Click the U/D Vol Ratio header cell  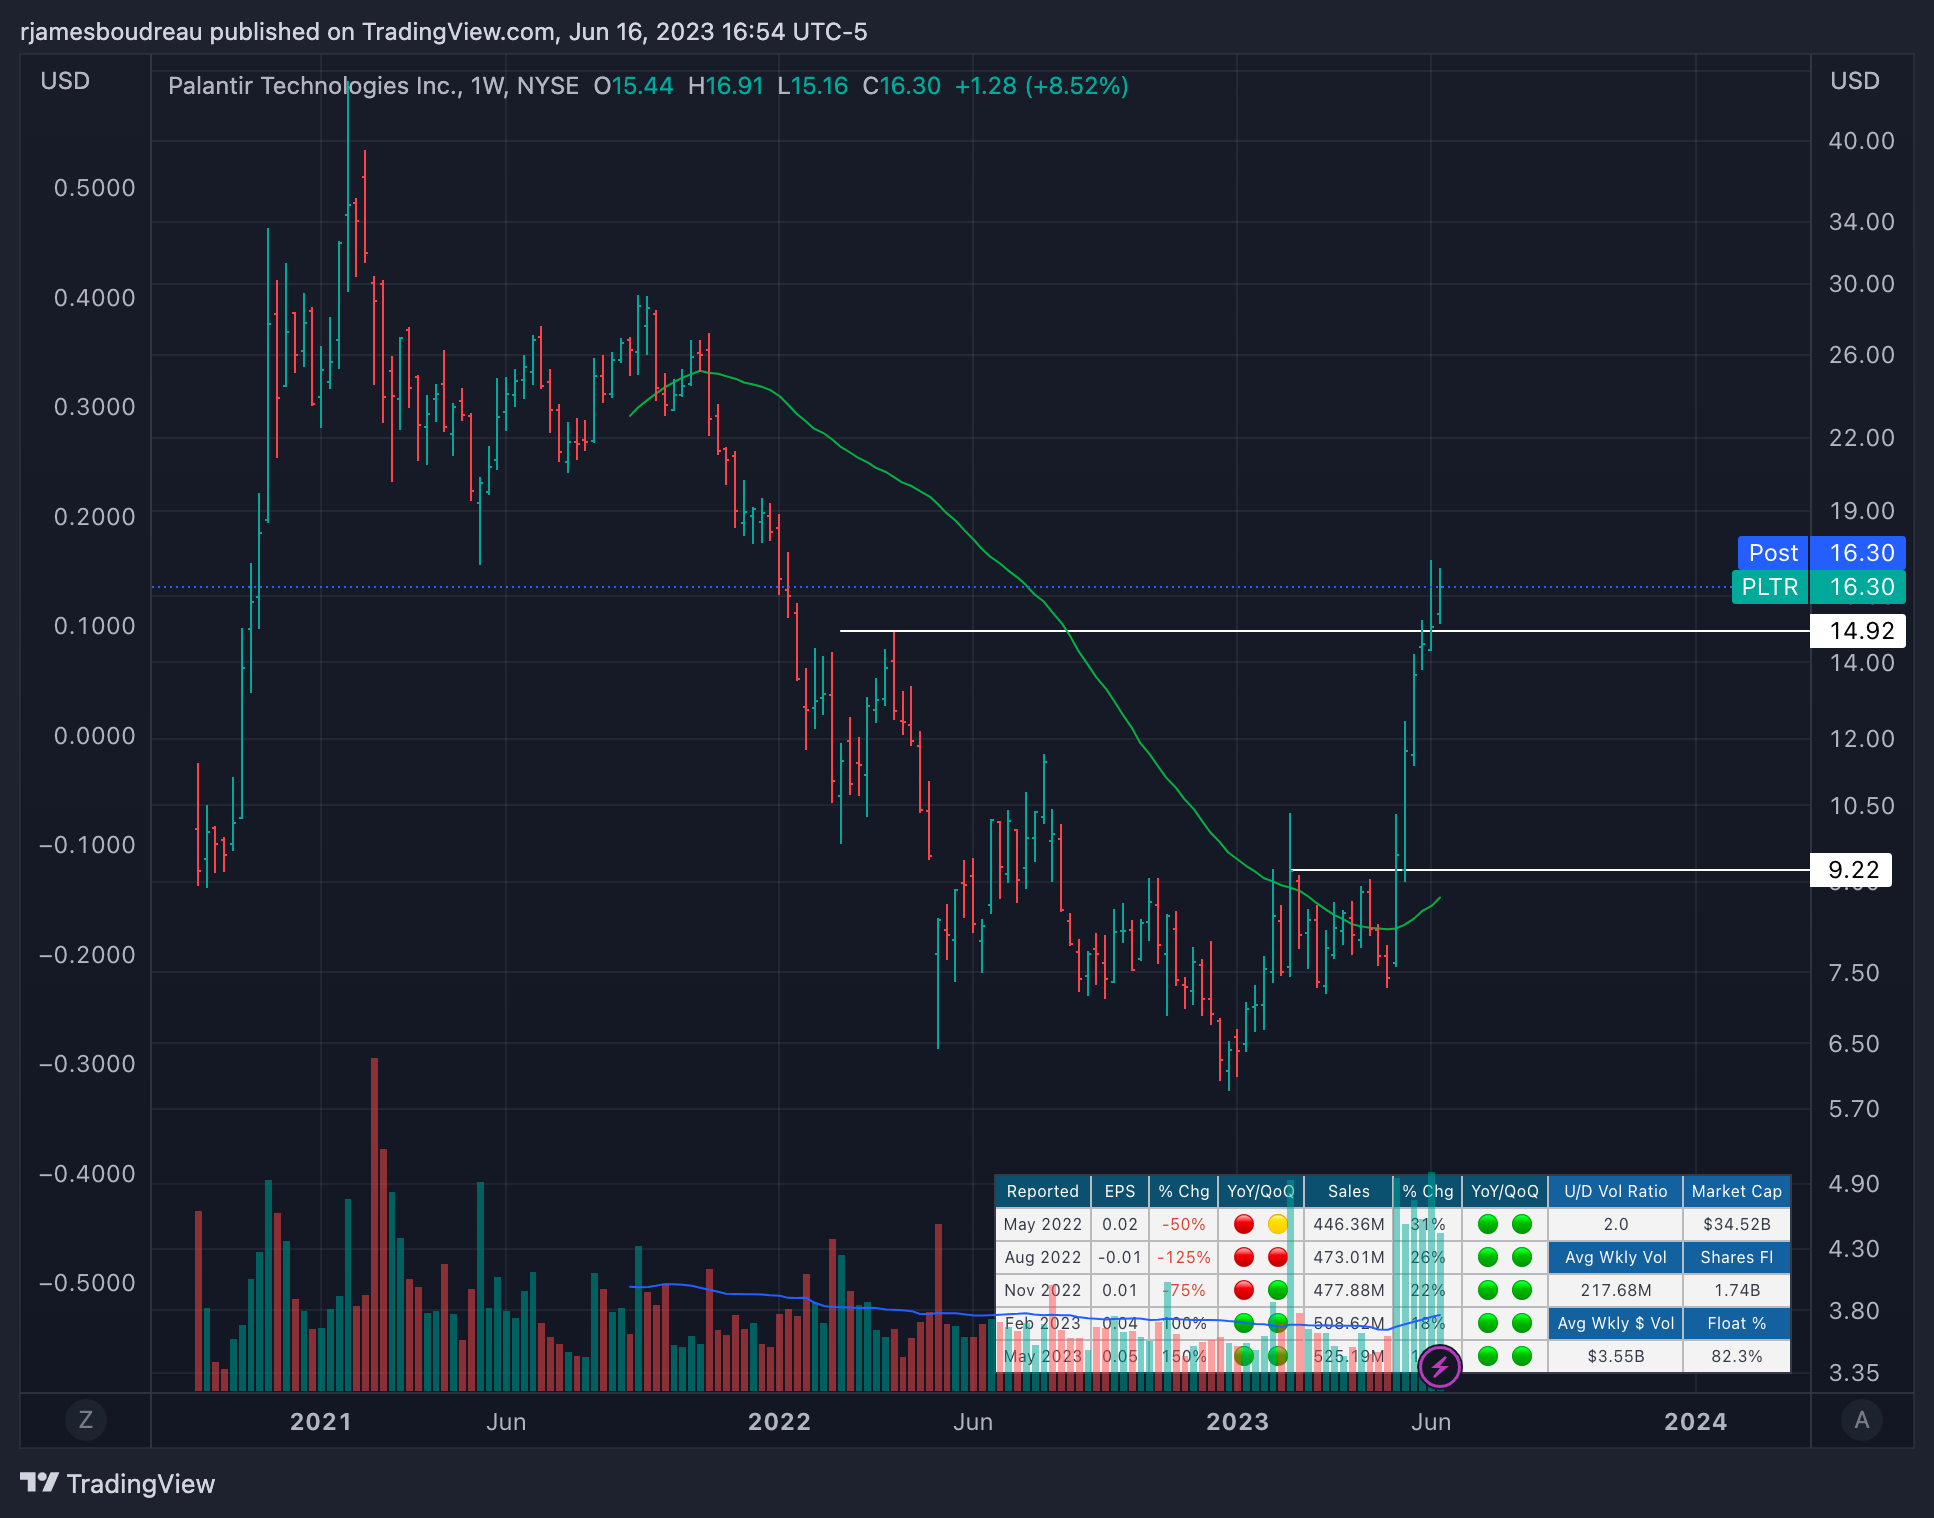click(x=1615, y=1191)
